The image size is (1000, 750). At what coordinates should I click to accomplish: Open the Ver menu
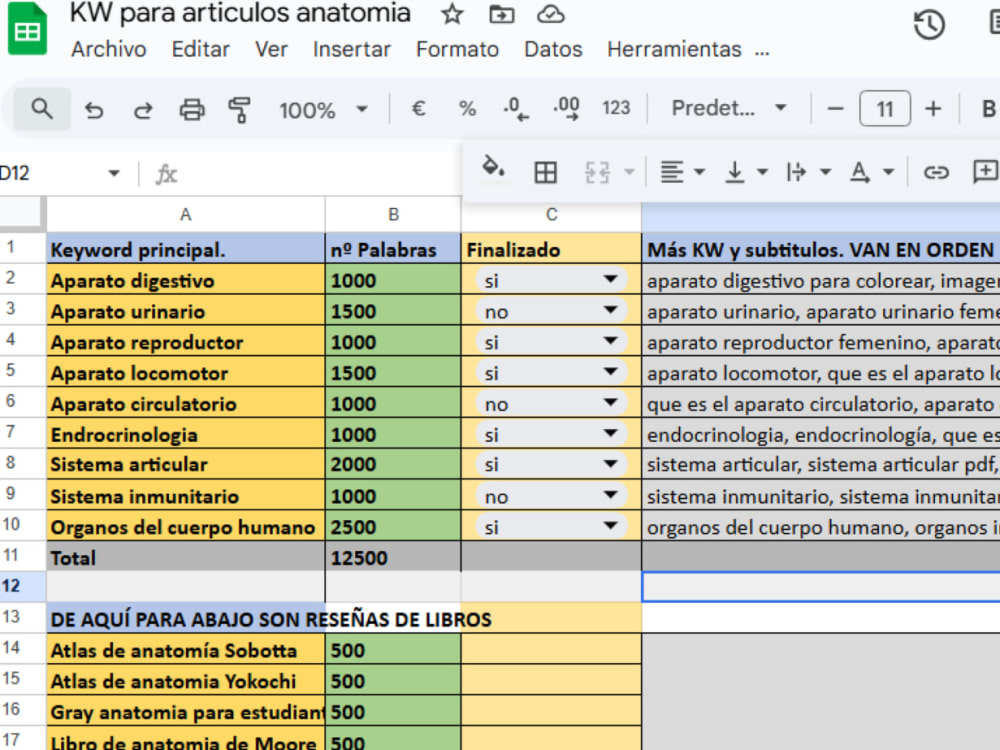coord(271,49)
